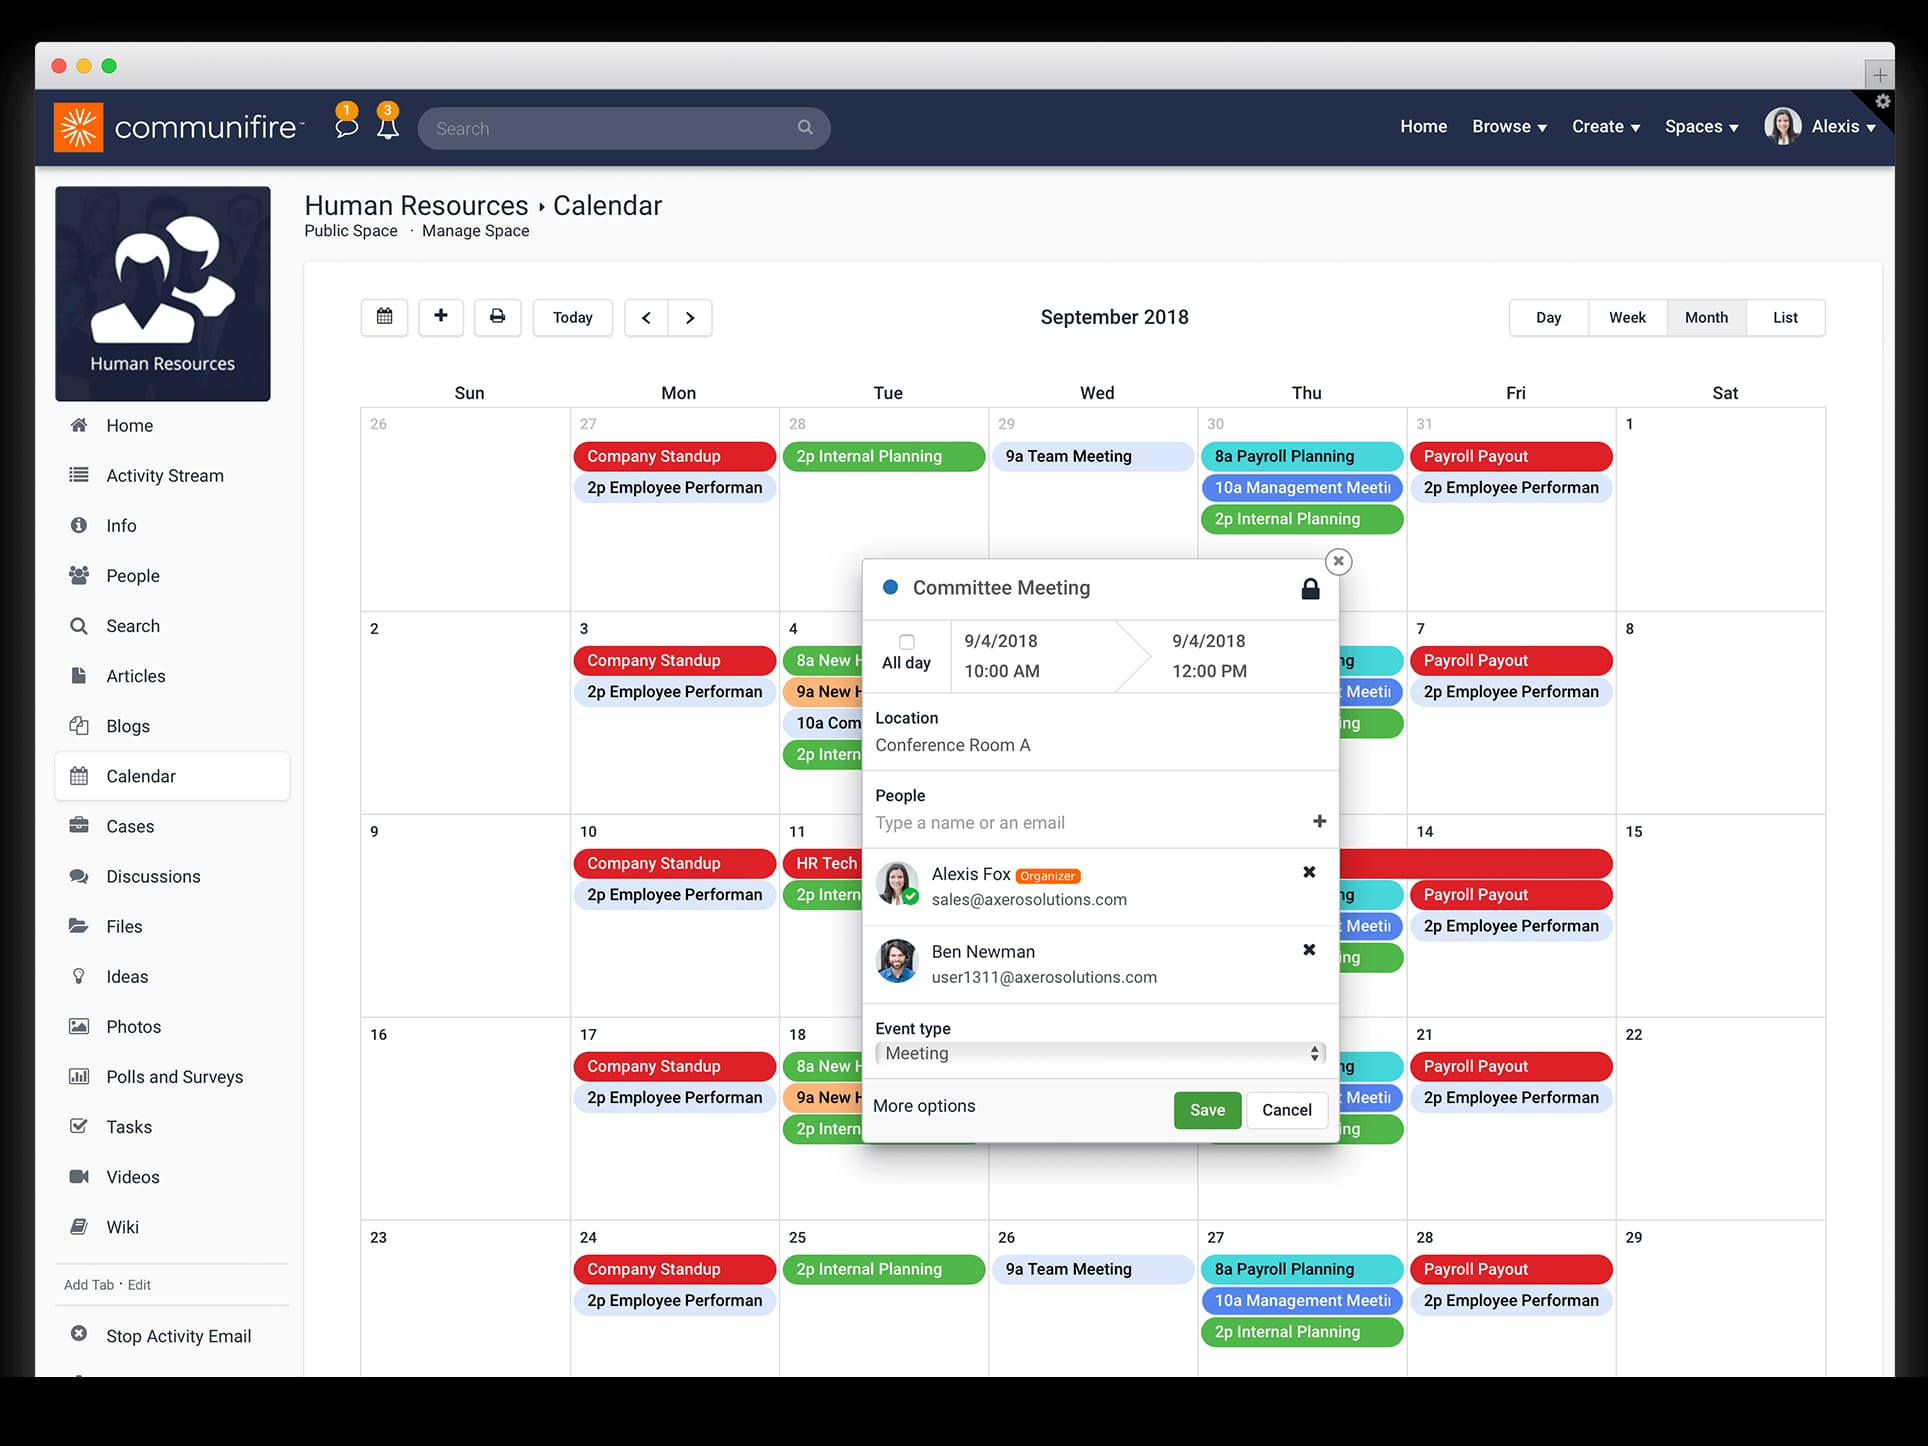Open Ideas from the sidebar lightbulb icon

pyautogui.click(x=126, y=976)
